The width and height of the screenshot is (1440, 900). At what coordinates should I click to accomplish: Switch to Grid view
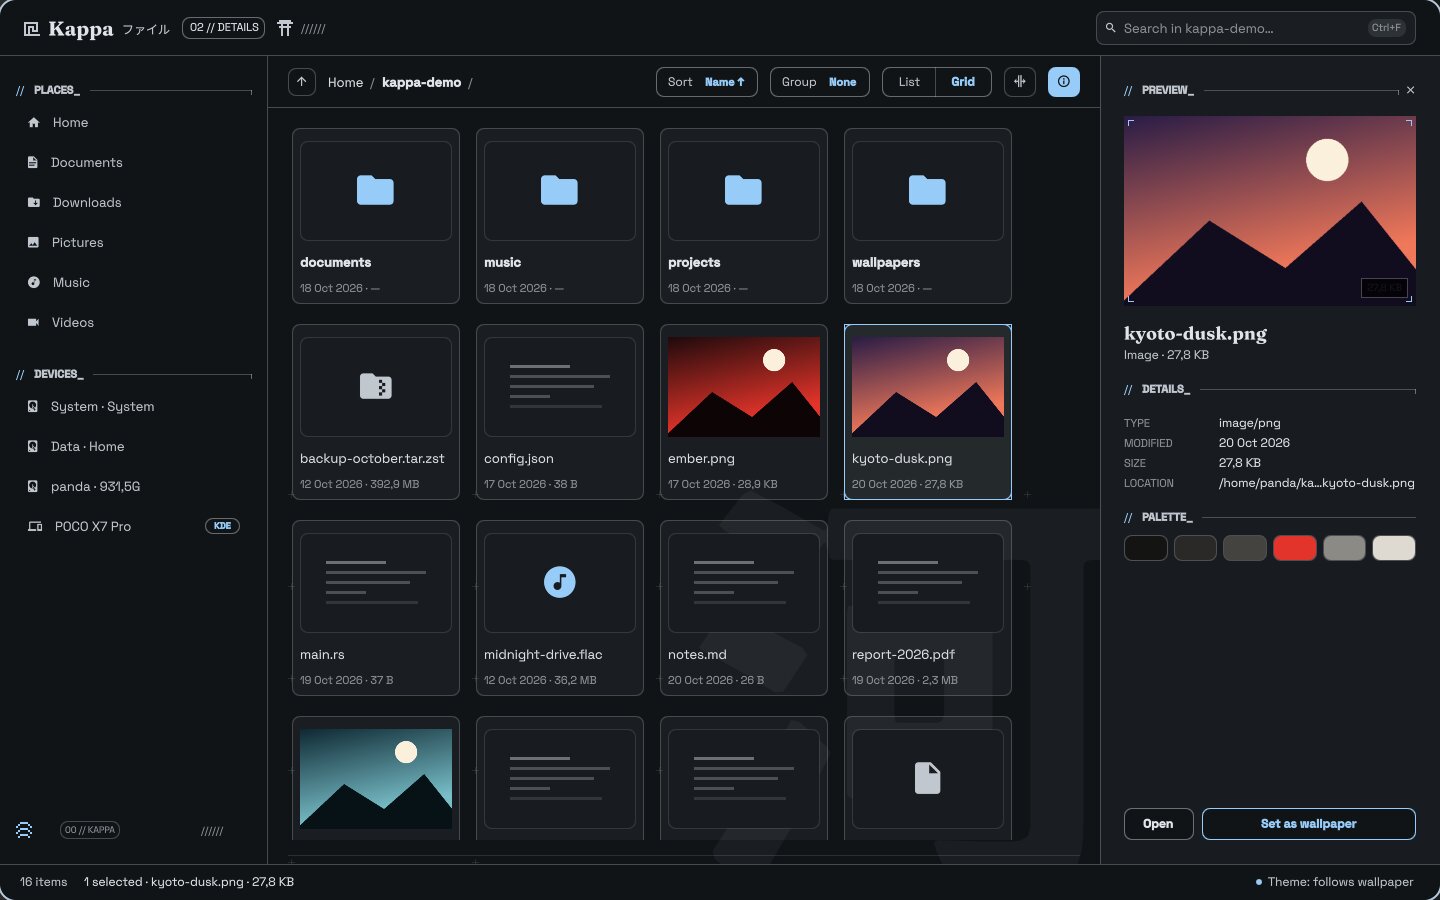(963, 82)
